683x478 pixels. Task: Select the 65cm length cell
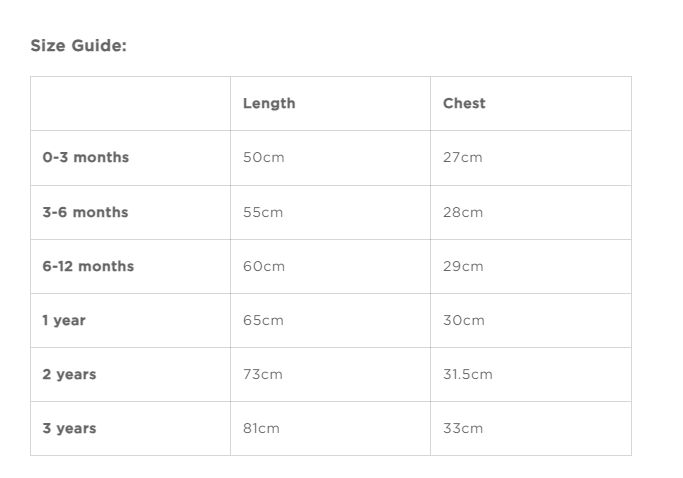point(263,320)
